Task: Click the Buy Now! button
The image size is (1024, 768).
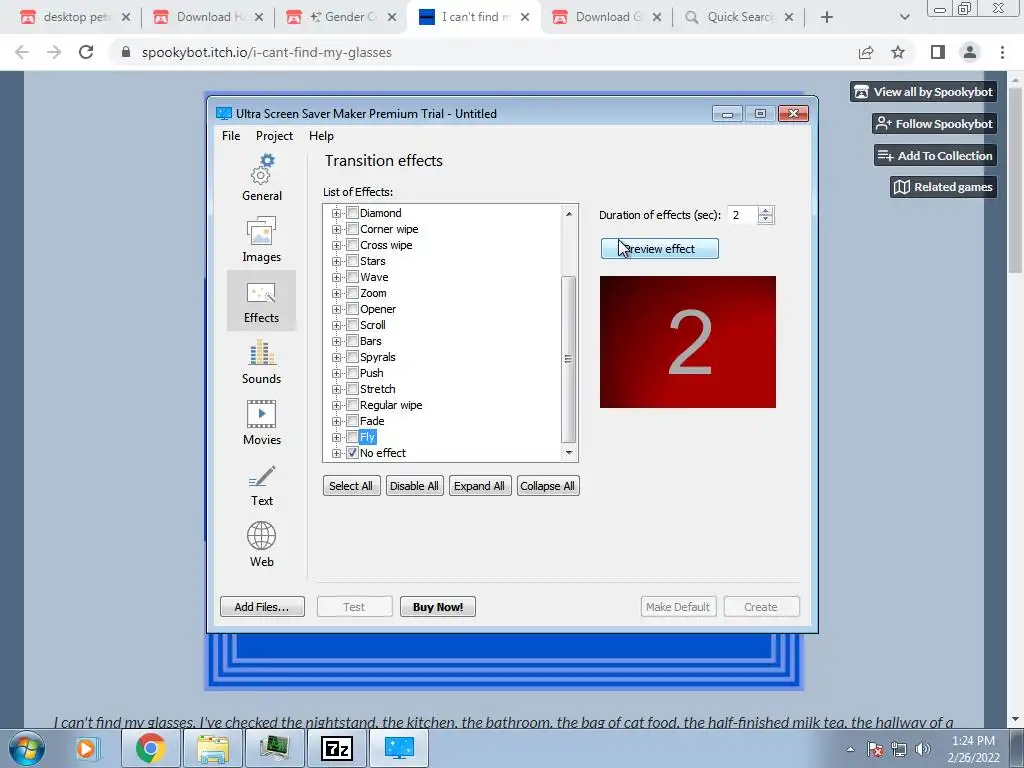Action: pyautogui.click(x=438, y=607)
